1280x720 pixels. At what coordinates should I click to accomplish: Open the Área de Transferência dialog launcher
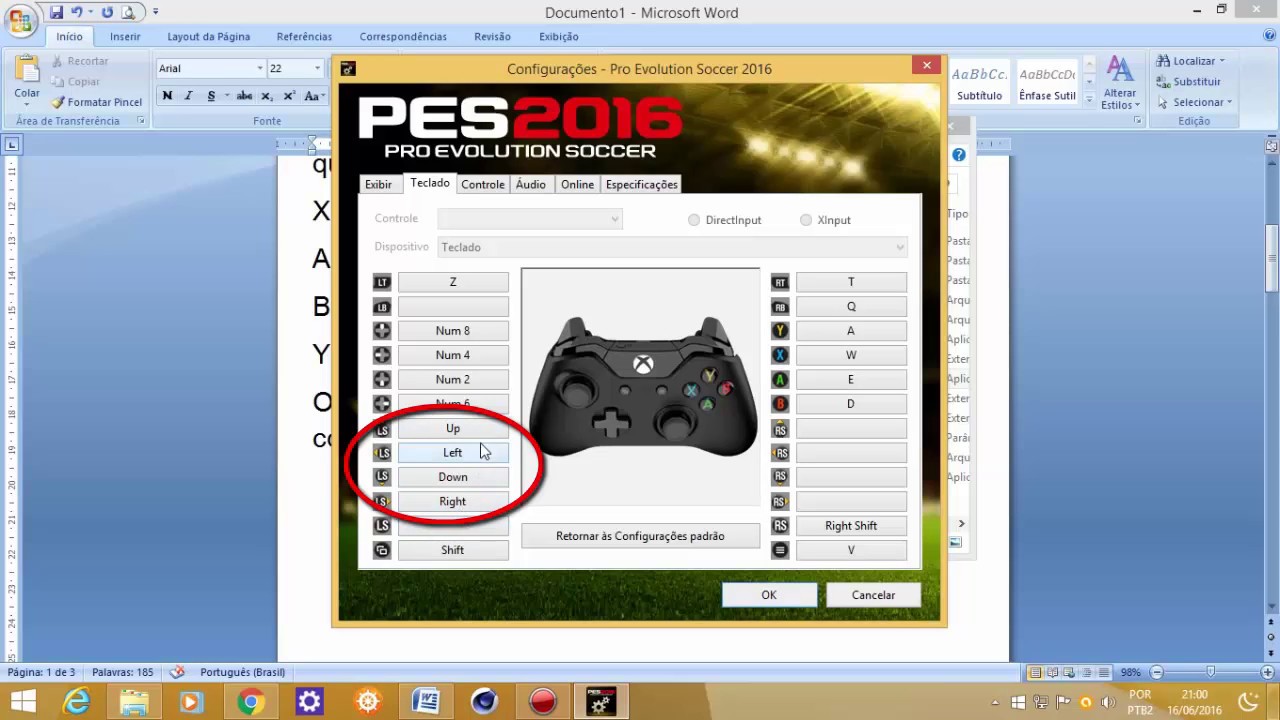pos(140,121)
